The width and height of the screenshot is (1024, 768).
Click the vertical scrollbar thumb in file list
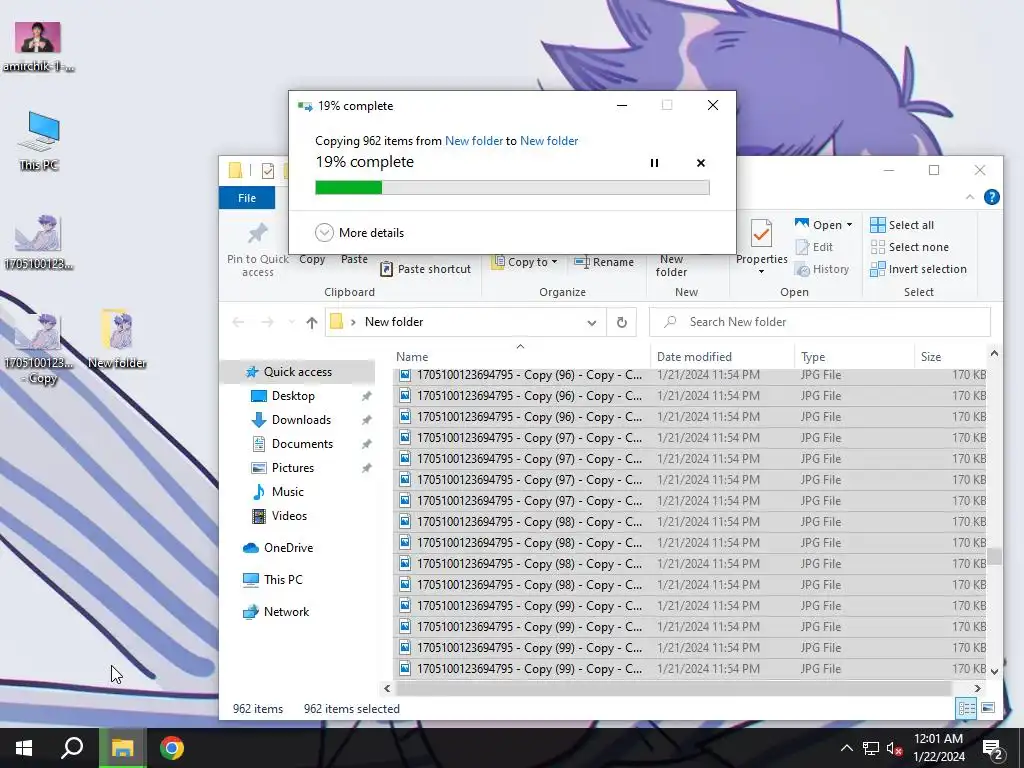pyautogui.click(x=994, y=556)
